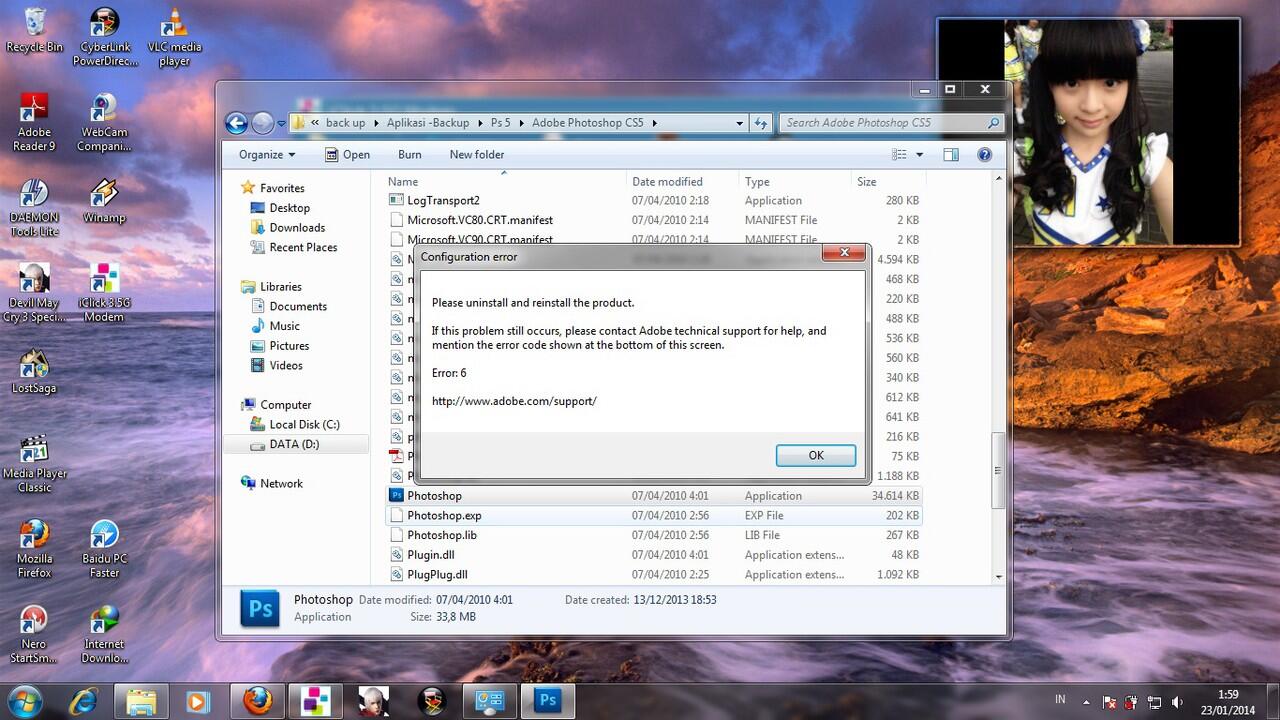
Task: Navigate to Aplikasi -Backup breadcrumb
Action: pyautogui.click(x=427, y=123)
